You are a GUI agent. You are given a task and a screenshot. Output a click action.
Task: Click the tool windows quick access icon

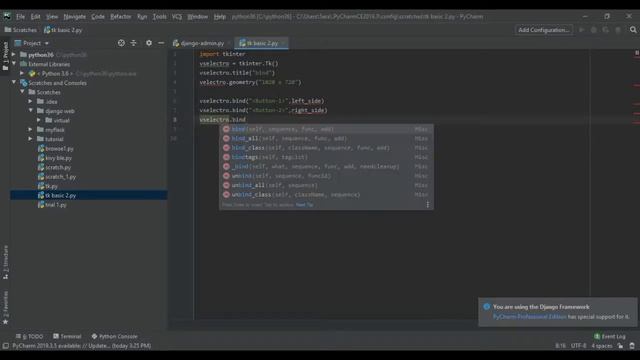tap(5, 346)
